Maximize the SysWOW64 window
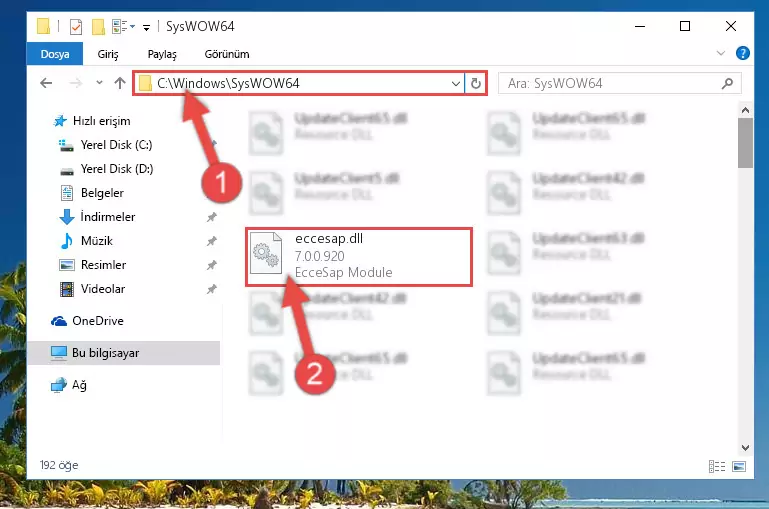 pos(685,26)
